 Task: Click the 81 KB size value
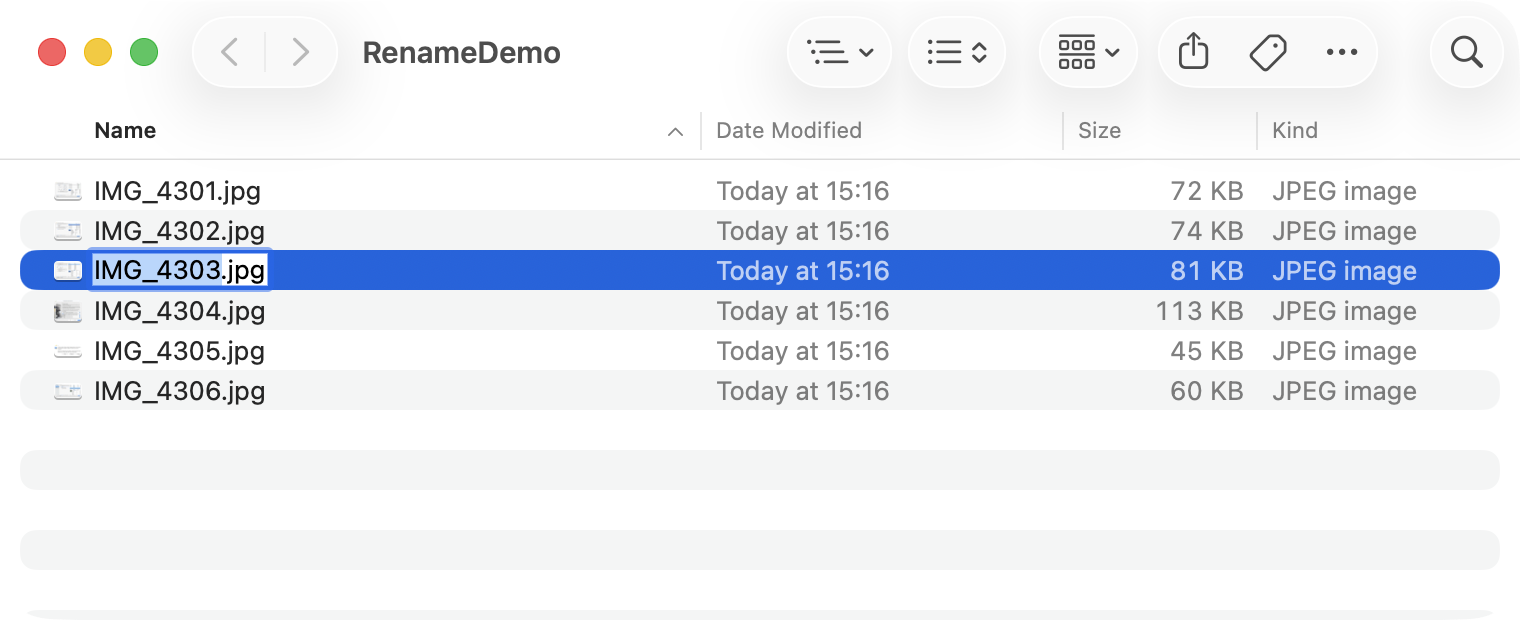(1208, 271)
